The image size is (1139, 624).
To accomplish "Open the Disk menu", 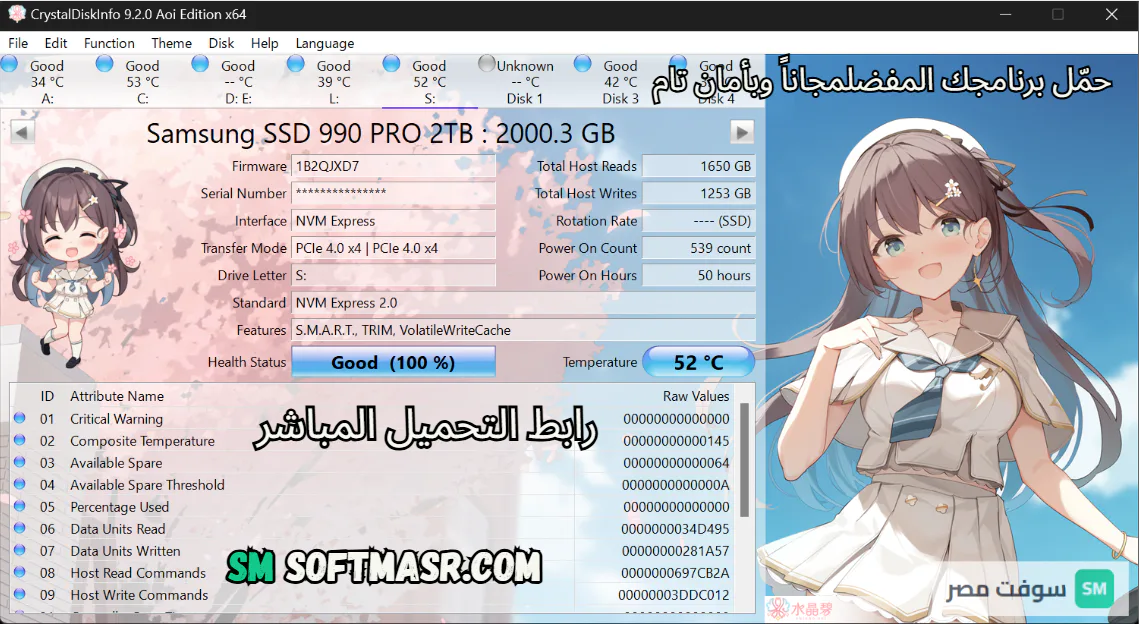I will pyautogui.click(x=221, y=43).
